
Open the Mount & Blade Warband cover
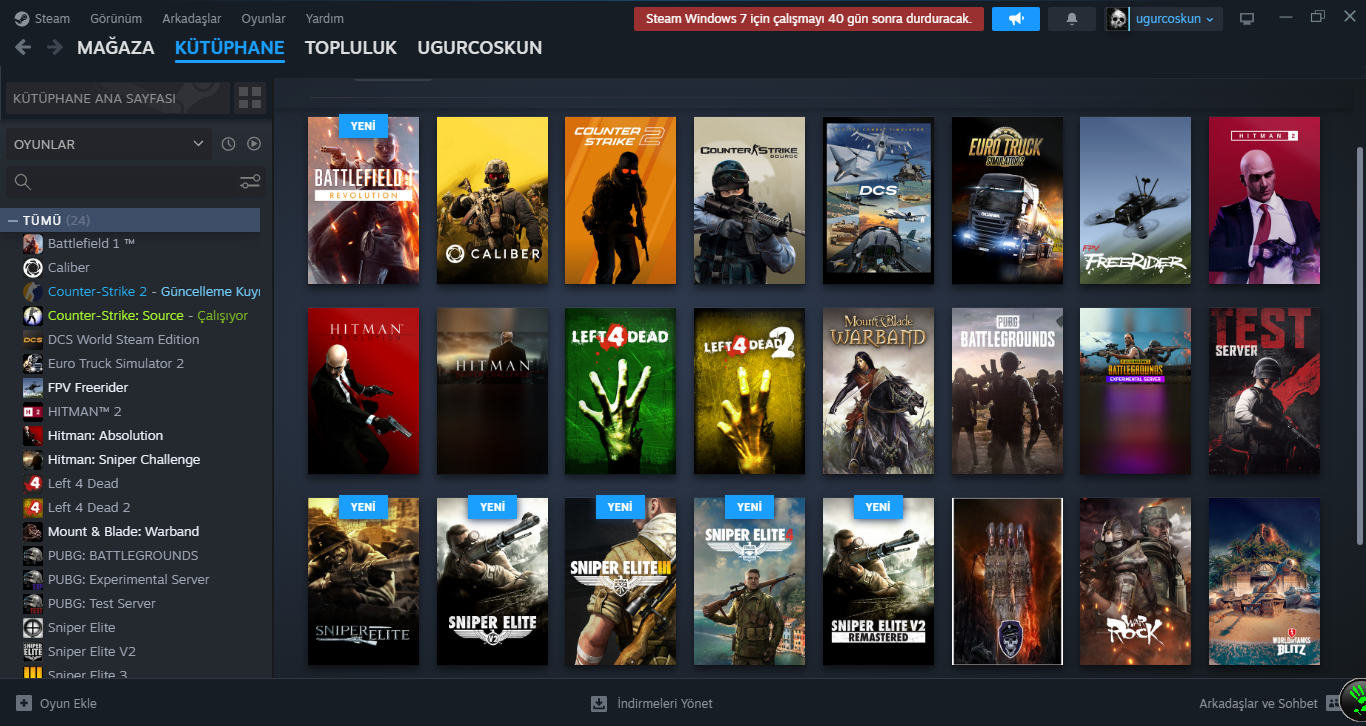[x=878, y=391]
